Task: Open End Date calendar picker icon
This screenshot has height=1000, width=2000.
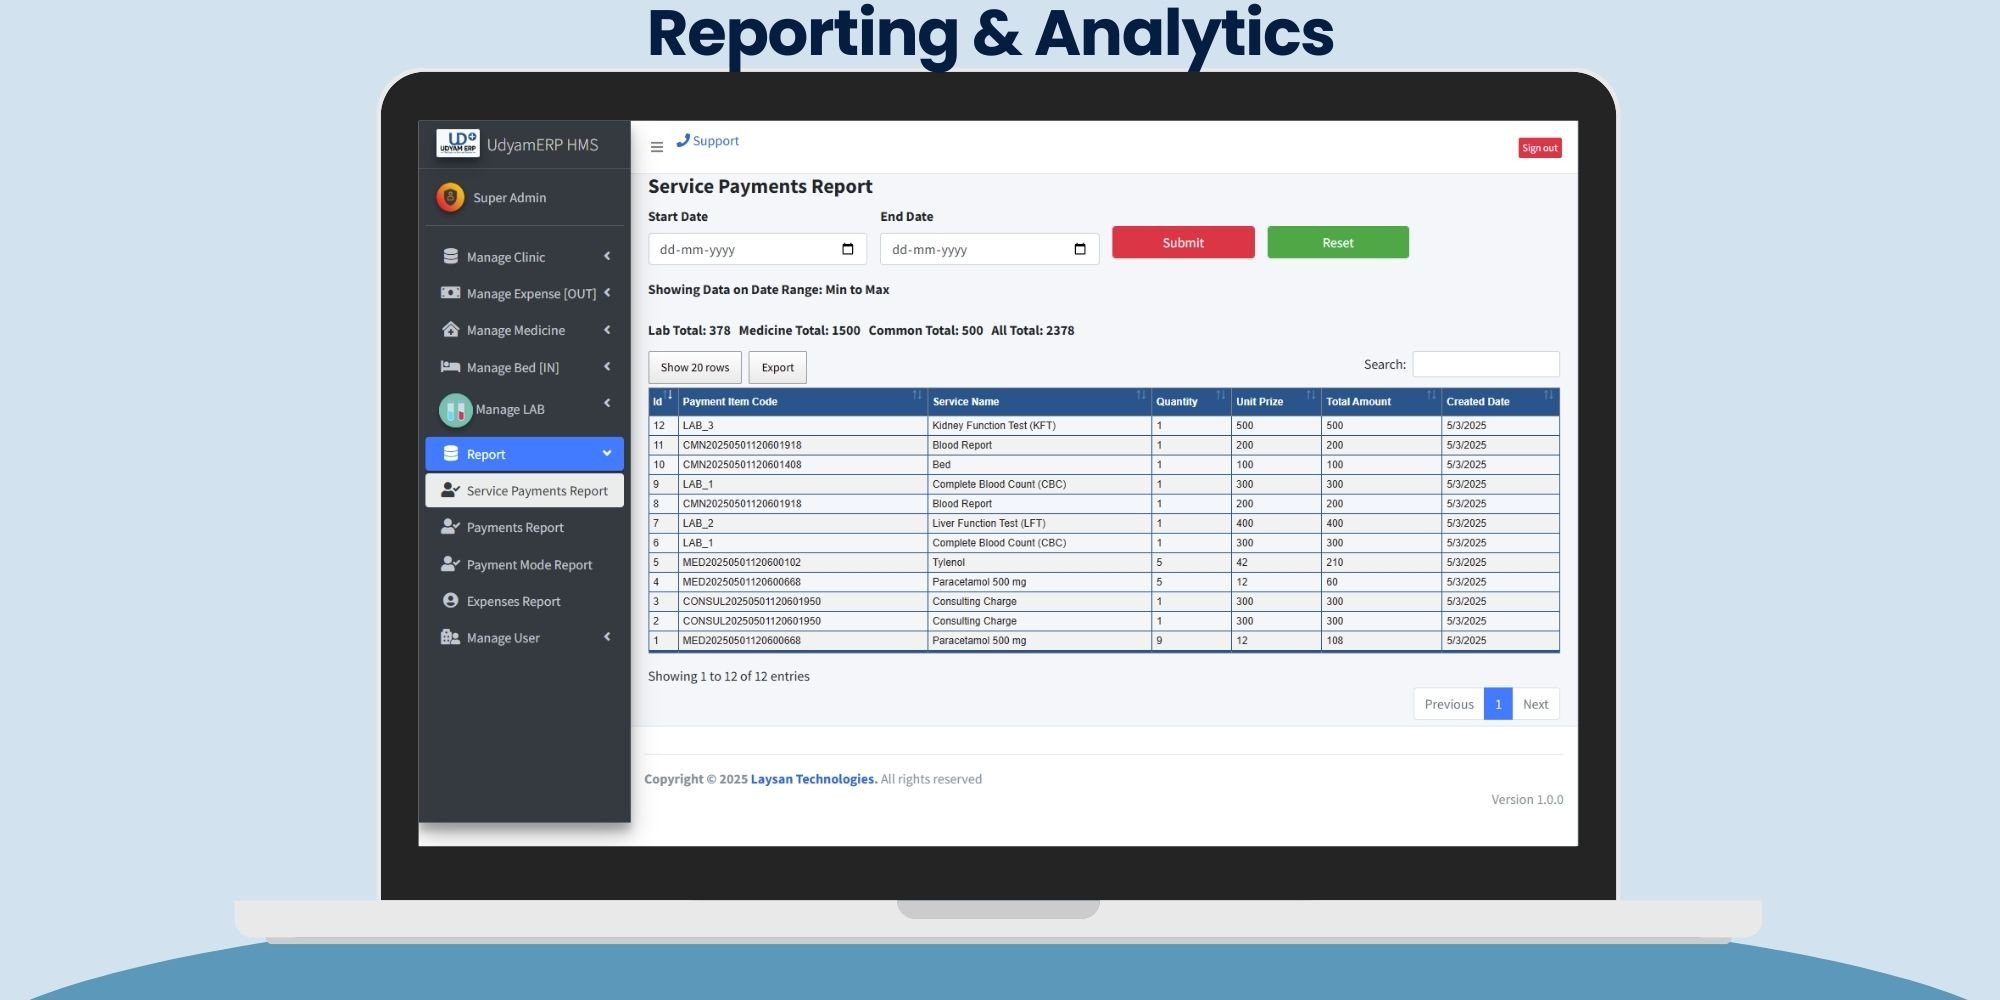Action: pyautogui.click(x=1079, y=249)
